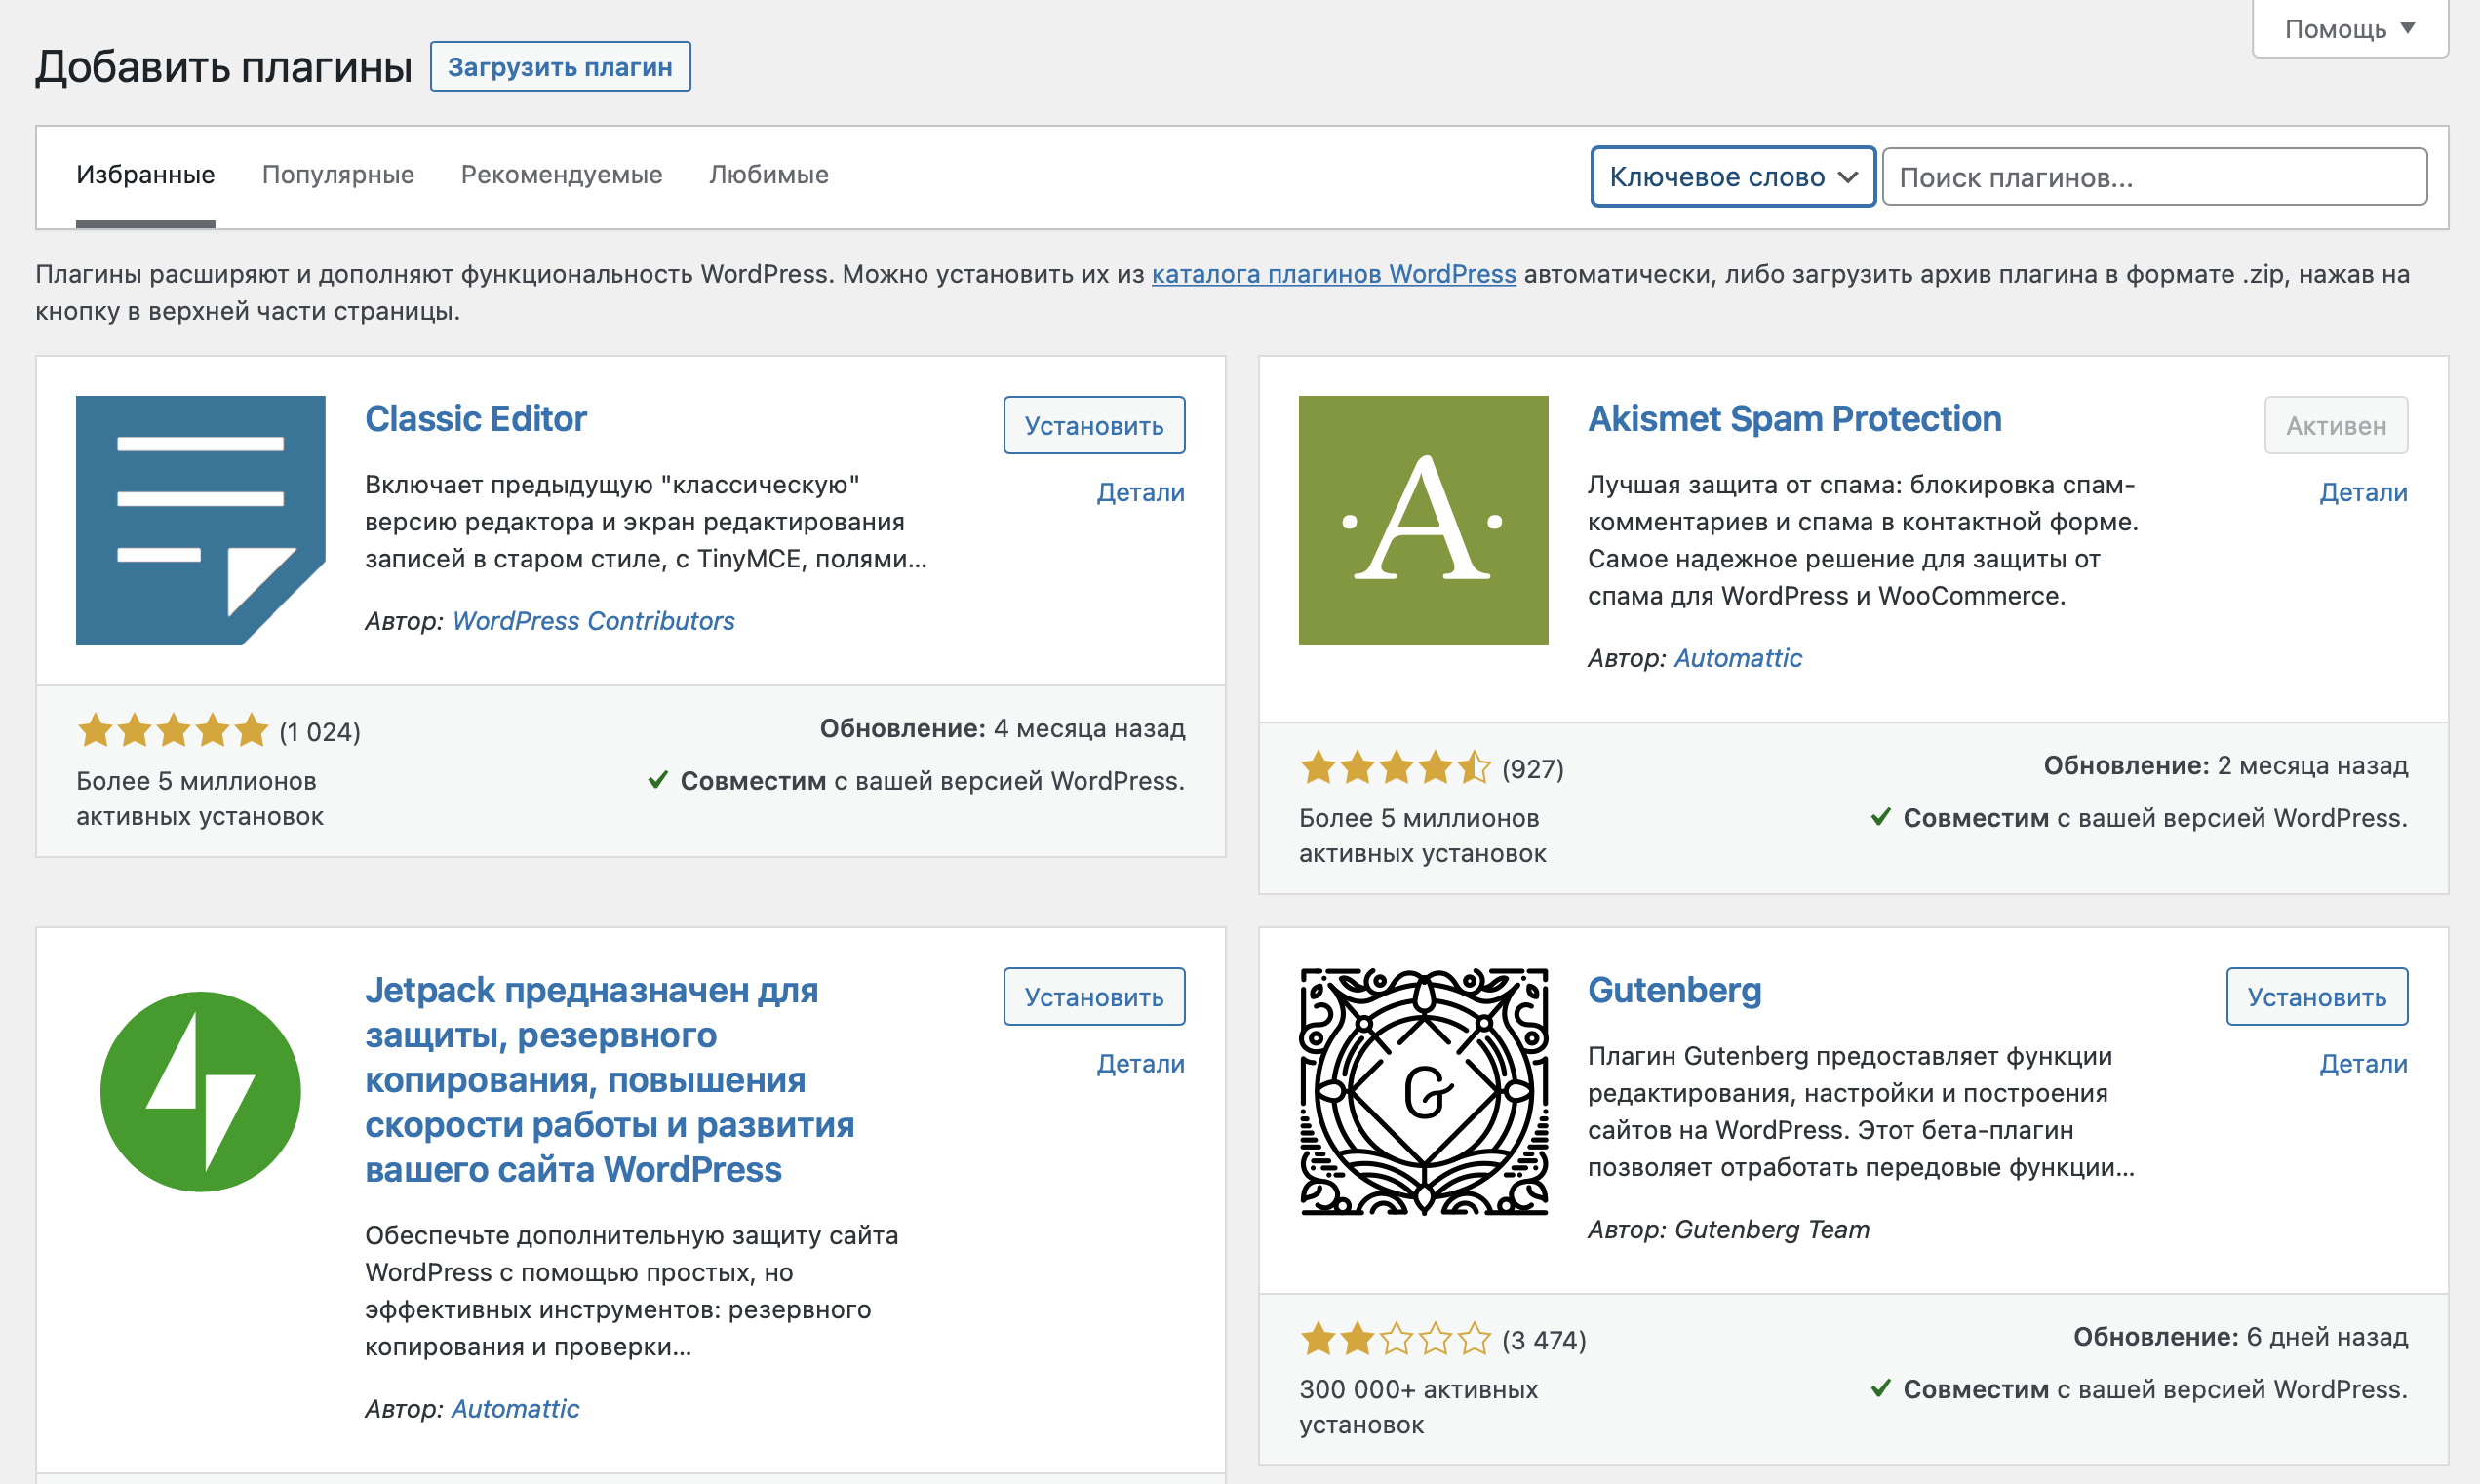Install the Jetpack plugin

(1094, 996)
